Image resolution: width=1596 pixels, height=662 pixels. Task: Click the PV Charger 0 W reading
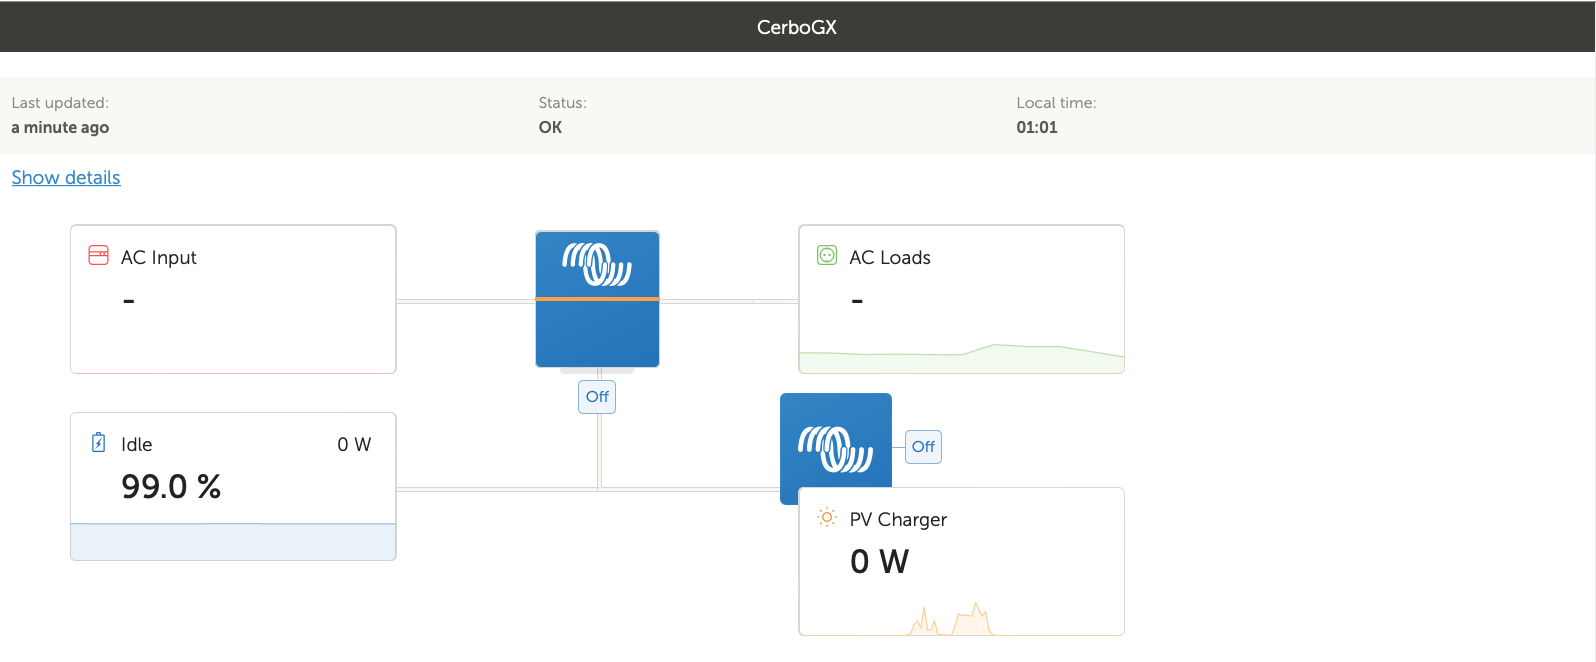pos(879,562)
